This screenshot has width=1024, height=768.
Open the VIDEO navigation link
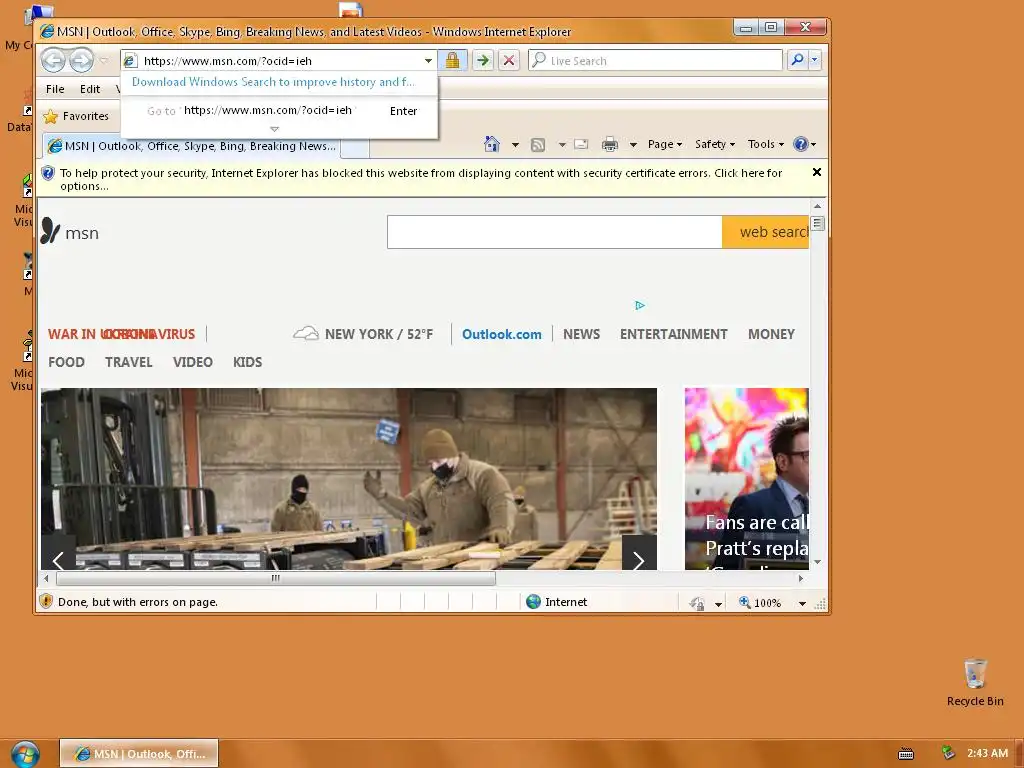click(193, 362)
